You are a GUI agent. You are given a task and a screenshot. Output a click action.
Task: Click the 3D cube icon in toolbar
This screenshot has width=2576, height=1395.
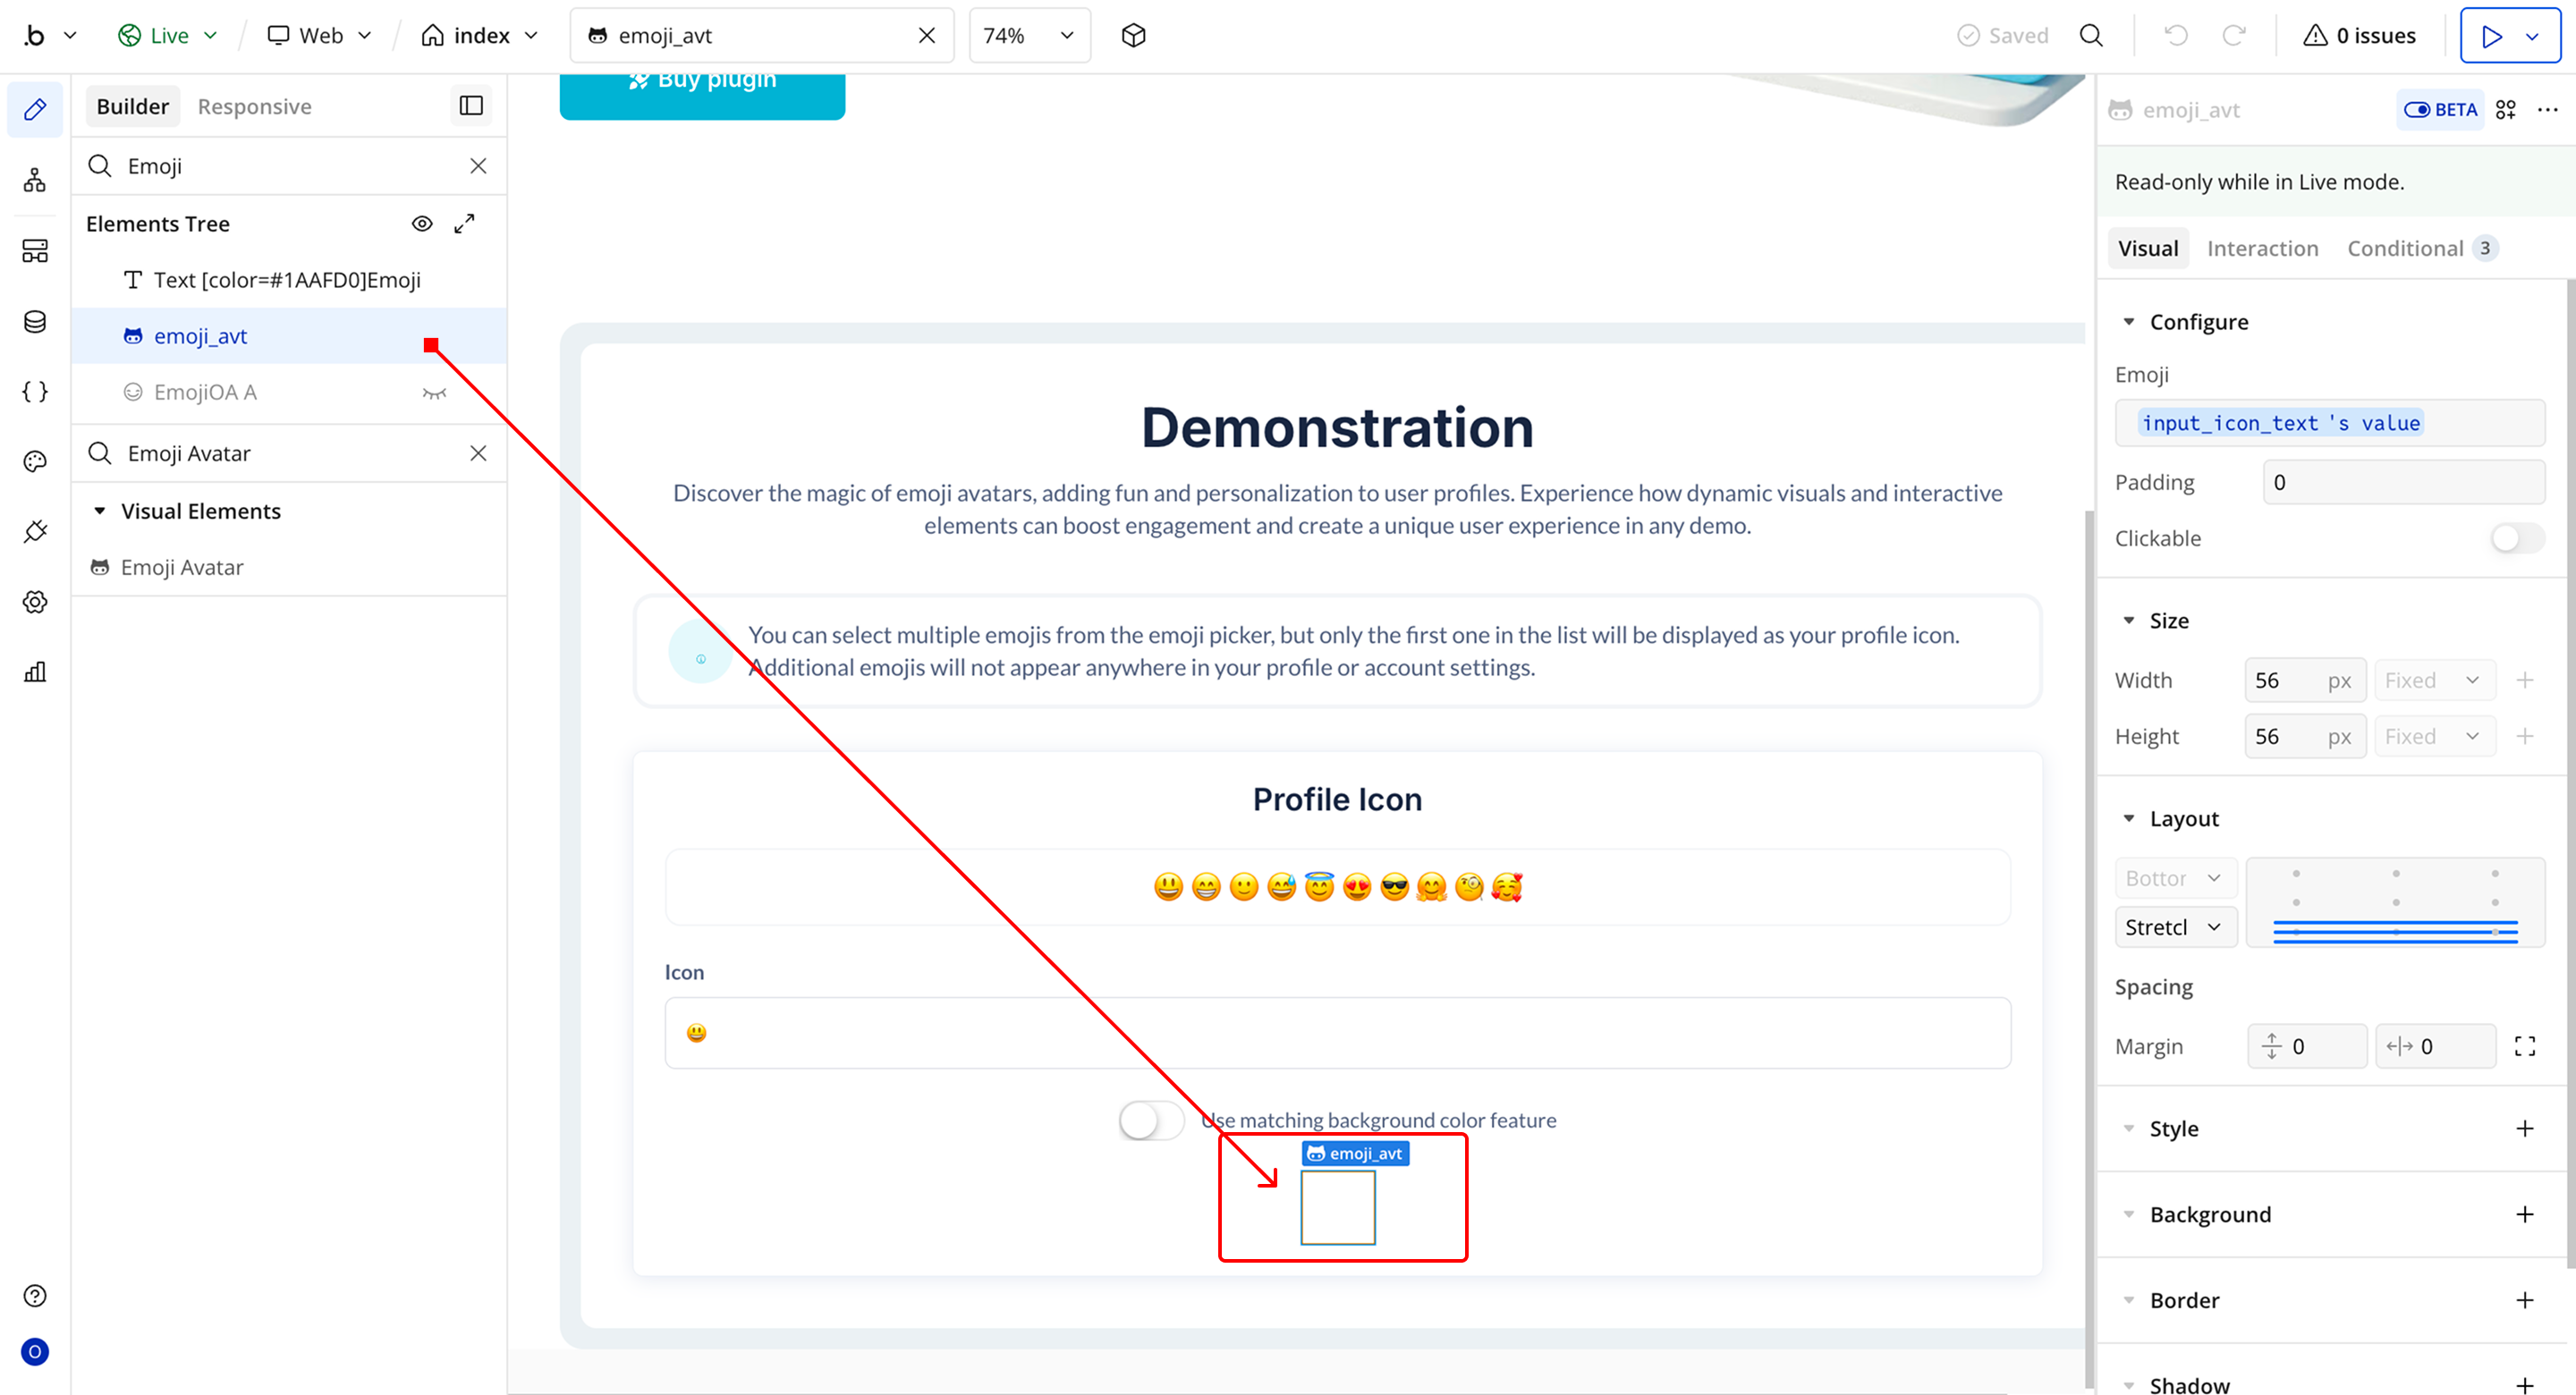(x=1133, y=36)
